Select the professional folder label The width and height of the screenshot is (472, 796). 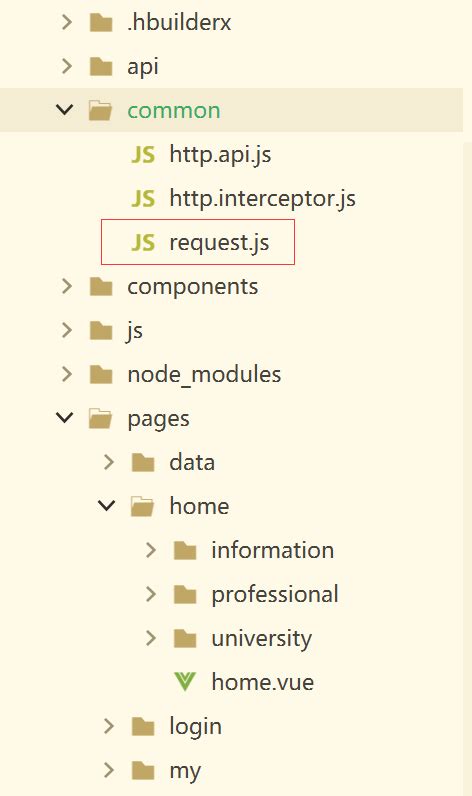[275, 595]
